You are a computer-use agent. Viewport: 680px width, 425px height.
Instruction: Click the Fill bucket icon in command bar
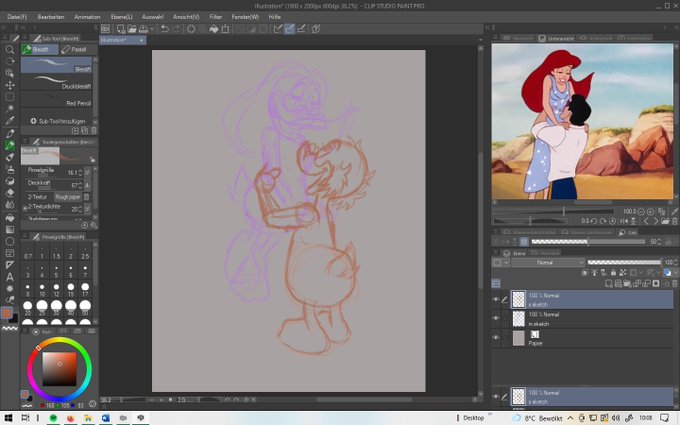tap(214, 29)
